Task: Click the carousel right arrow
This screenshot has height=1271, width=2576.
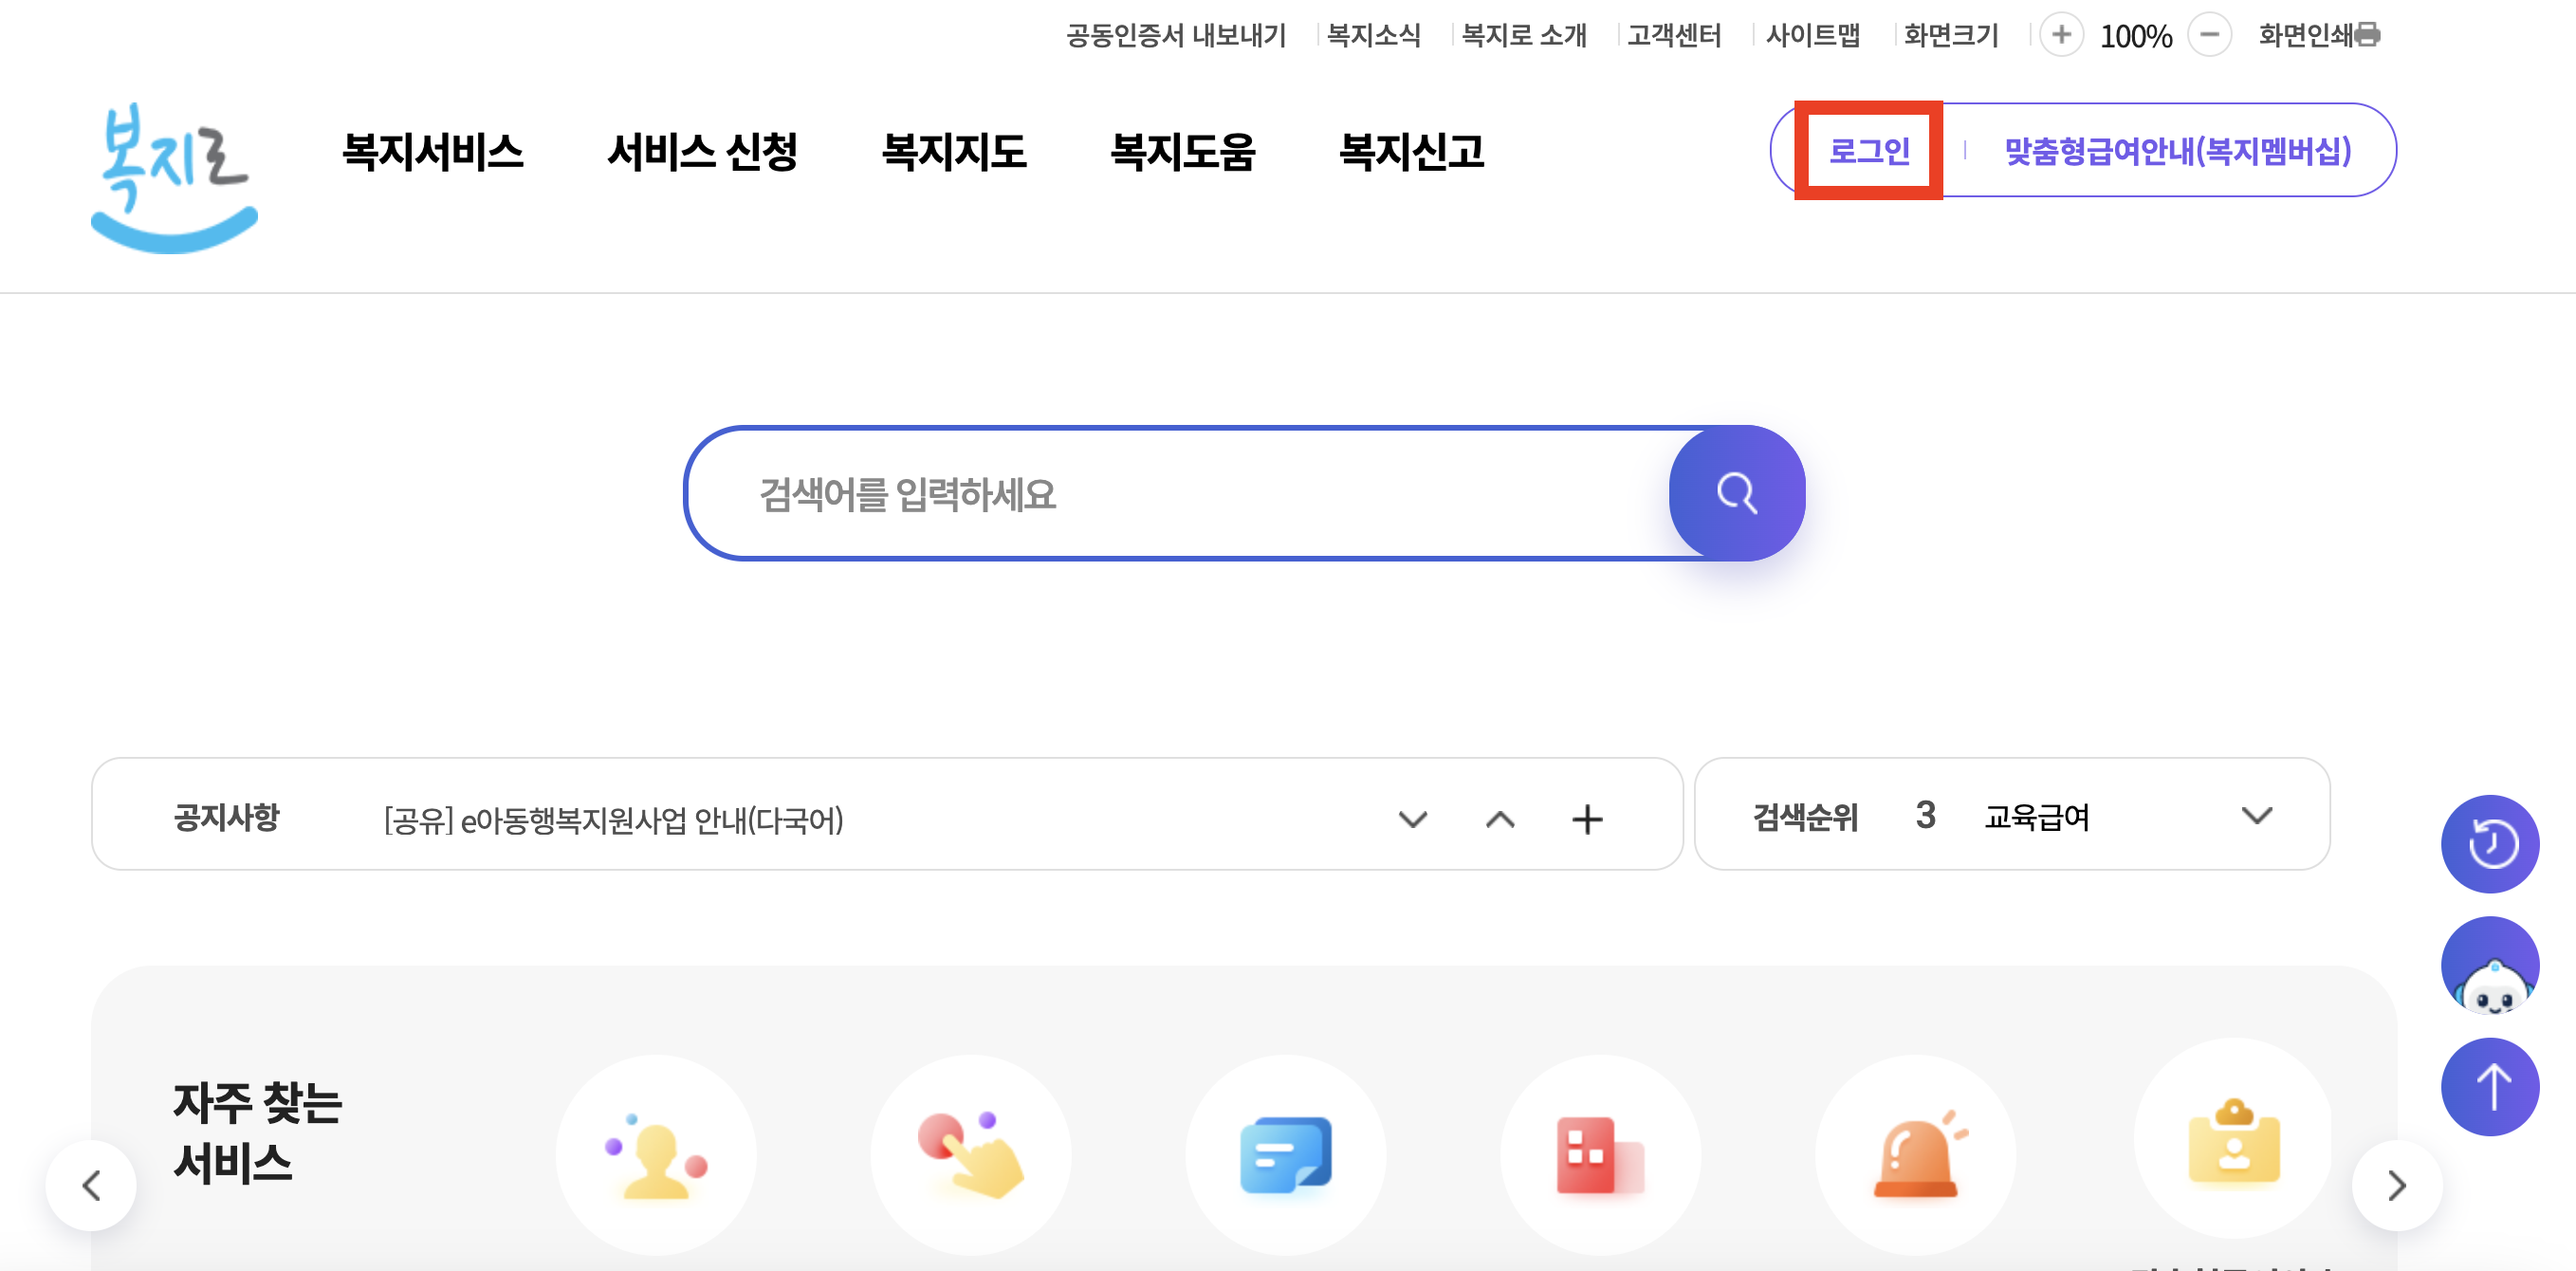Action: point(2397,1185)
